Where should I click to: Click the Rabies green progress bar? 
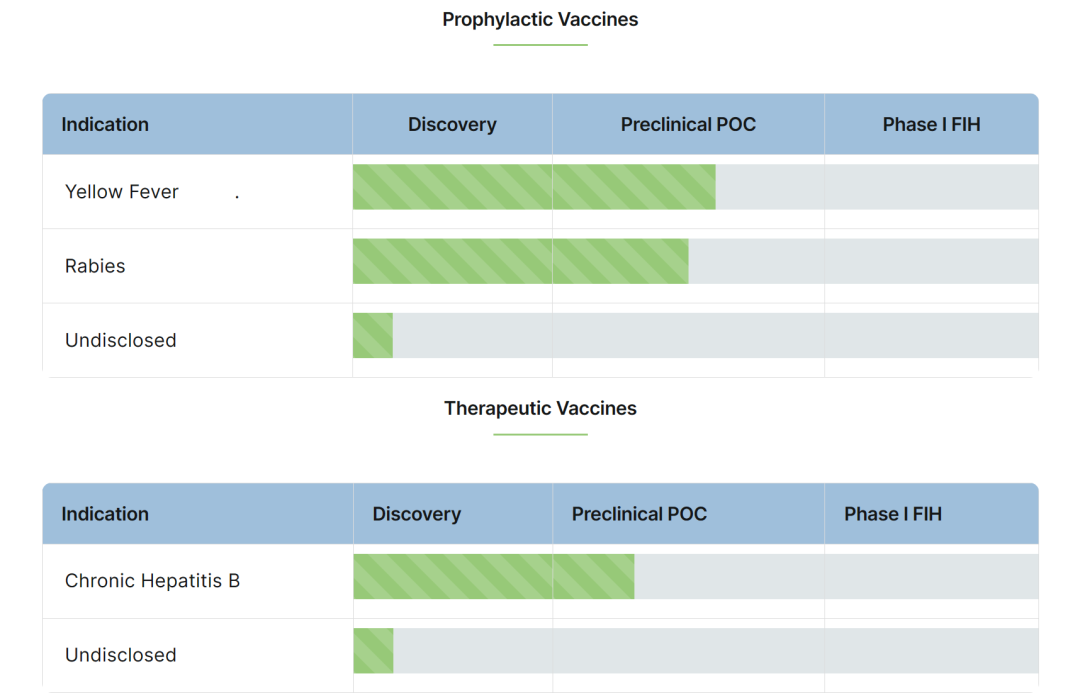click(520, 261)
